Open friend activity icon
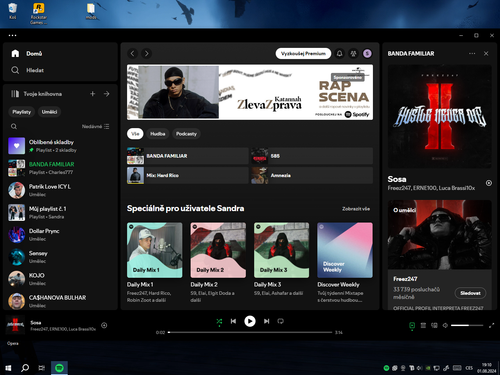The image size is (500, 375). (x=353, y=53)
